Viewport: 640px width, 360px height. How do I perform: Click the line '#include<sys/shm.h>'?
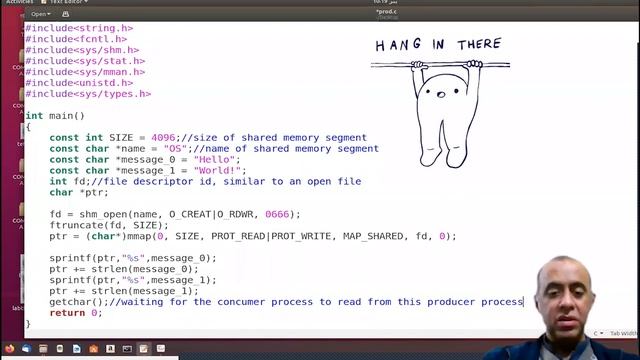point(82,50)
